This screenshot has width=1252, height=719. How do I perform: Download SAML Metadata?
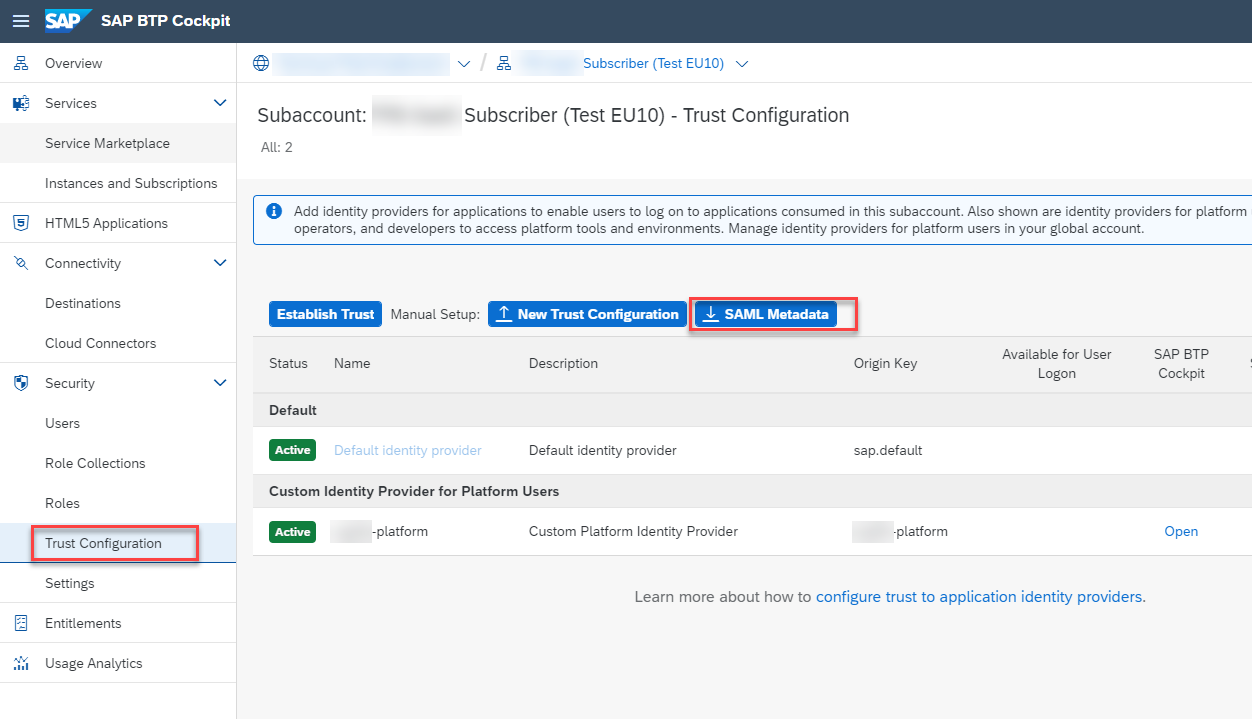(766, 314)
